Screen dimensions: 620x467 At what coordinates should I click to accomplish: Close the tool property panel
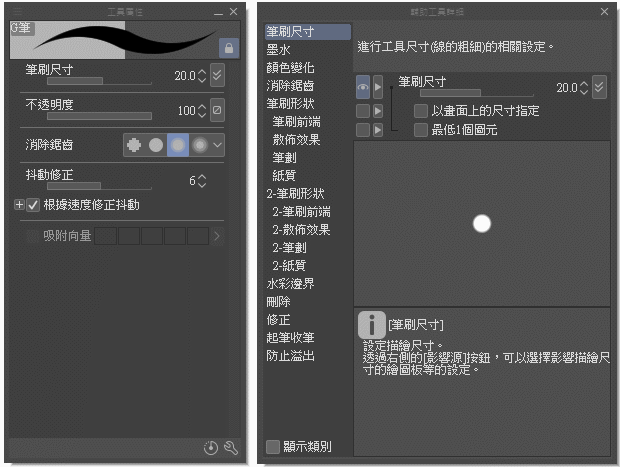click(x=233, y=11)
